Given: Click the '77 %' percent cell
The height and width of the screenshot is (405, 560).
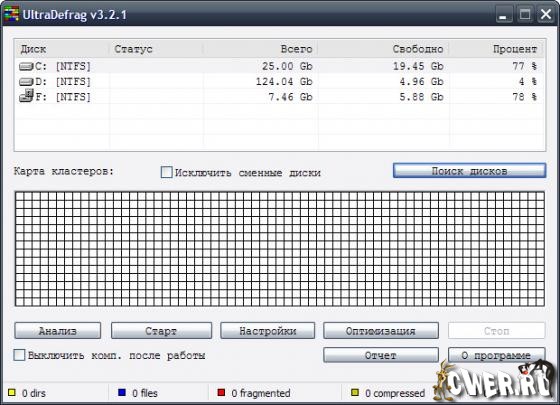Looking at the screenshot, I should tap(525, 66).
